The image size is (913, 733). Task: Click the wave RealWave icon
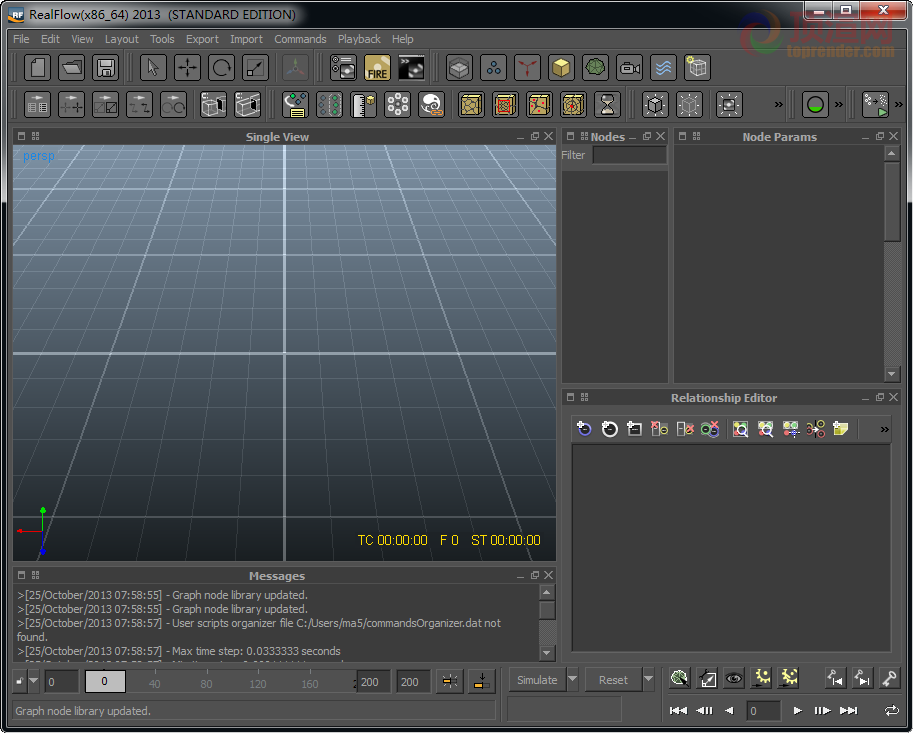coord(663,68)
